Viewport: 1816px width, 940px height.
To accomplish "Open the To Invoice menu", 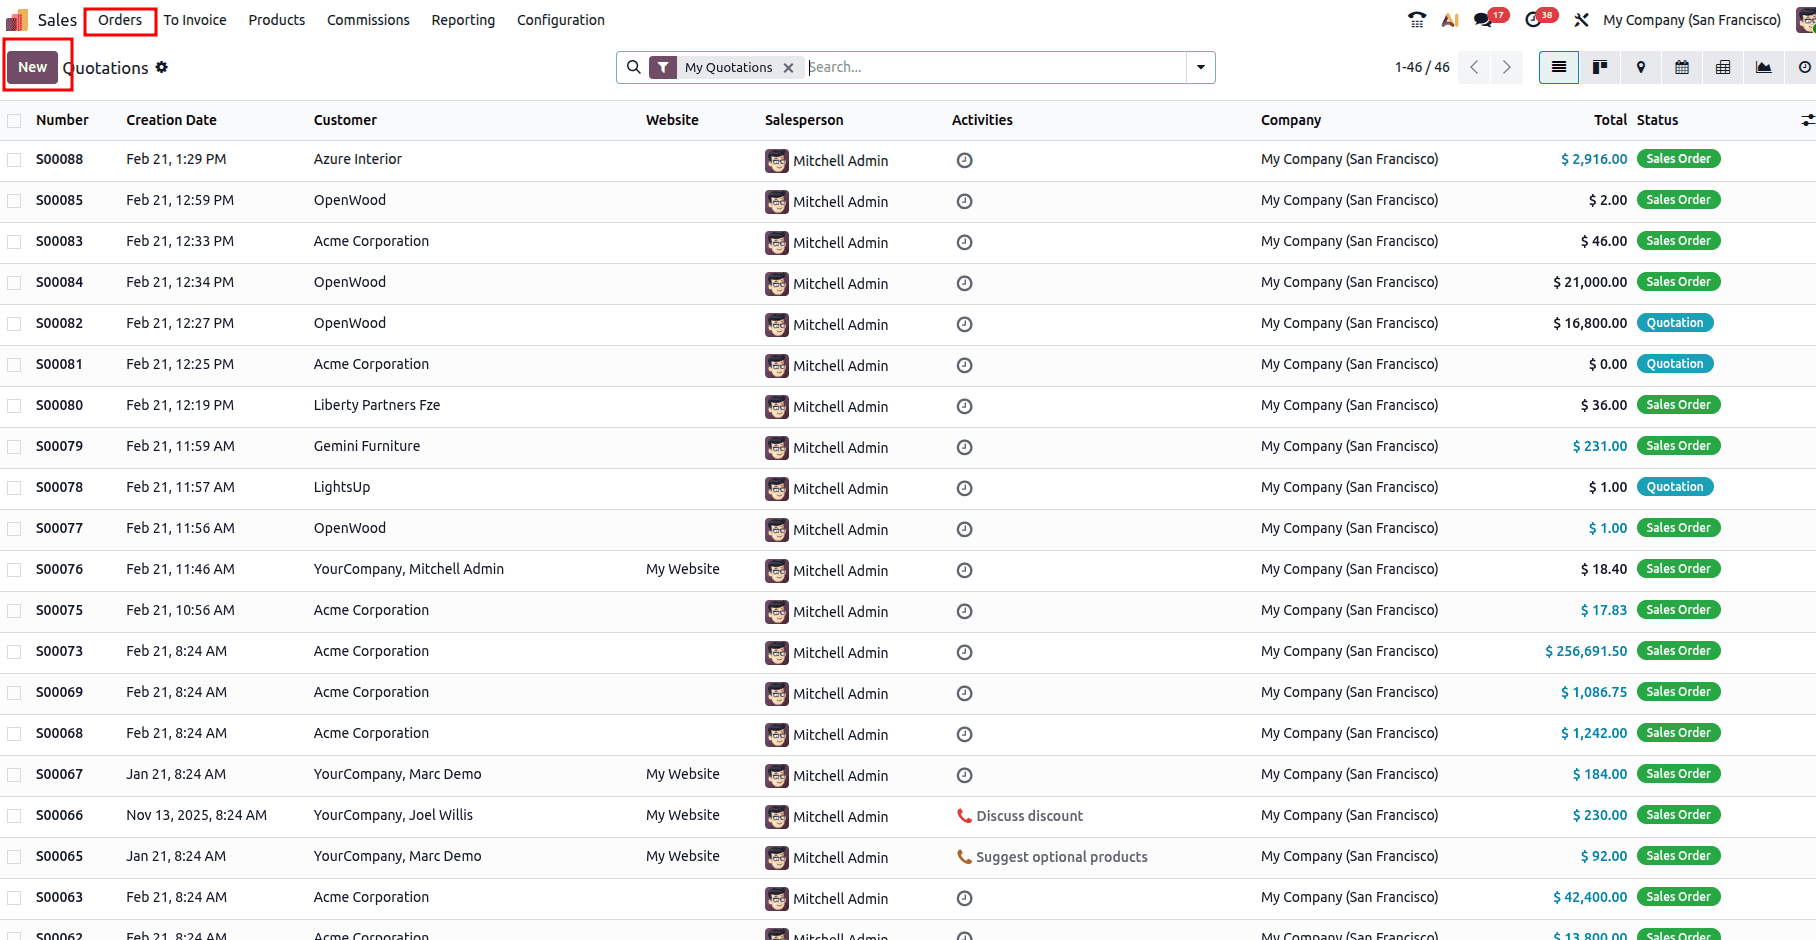I will click(195, 20).
